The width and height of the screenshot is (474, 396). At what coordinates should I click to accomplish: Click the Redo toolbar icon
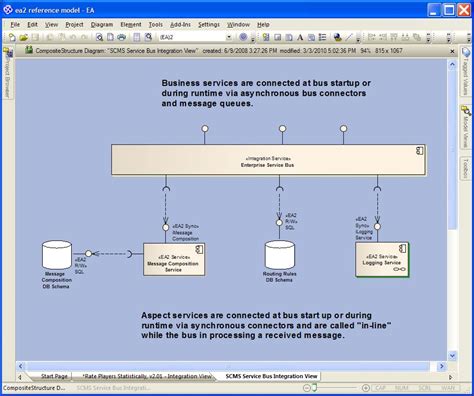tap(85, 37)
